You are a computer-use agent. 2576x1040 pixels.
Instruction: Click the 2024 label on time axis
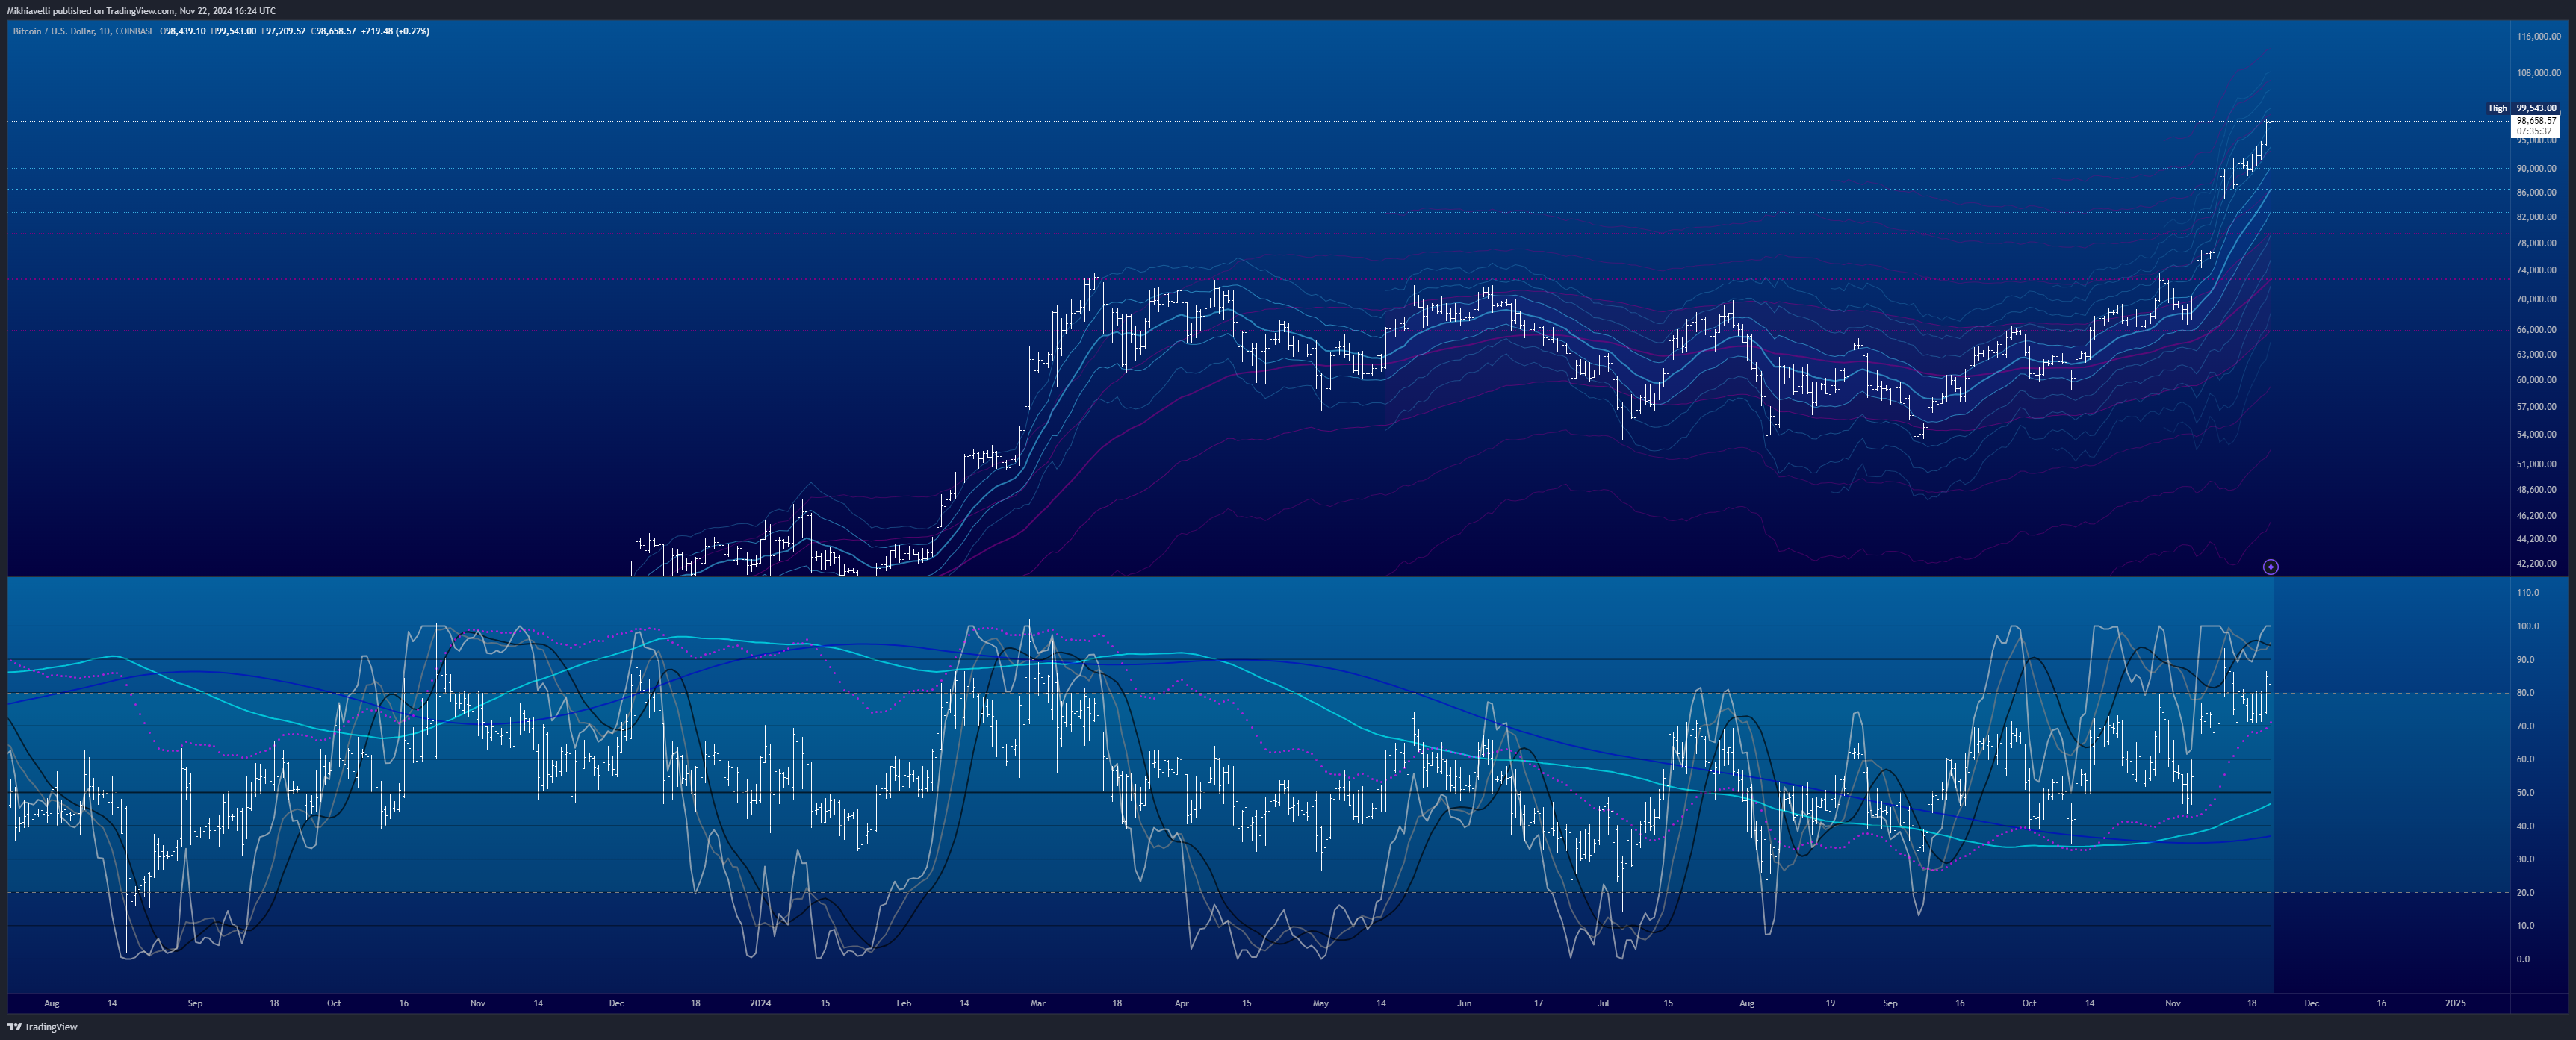click(x=761, y=1003)
